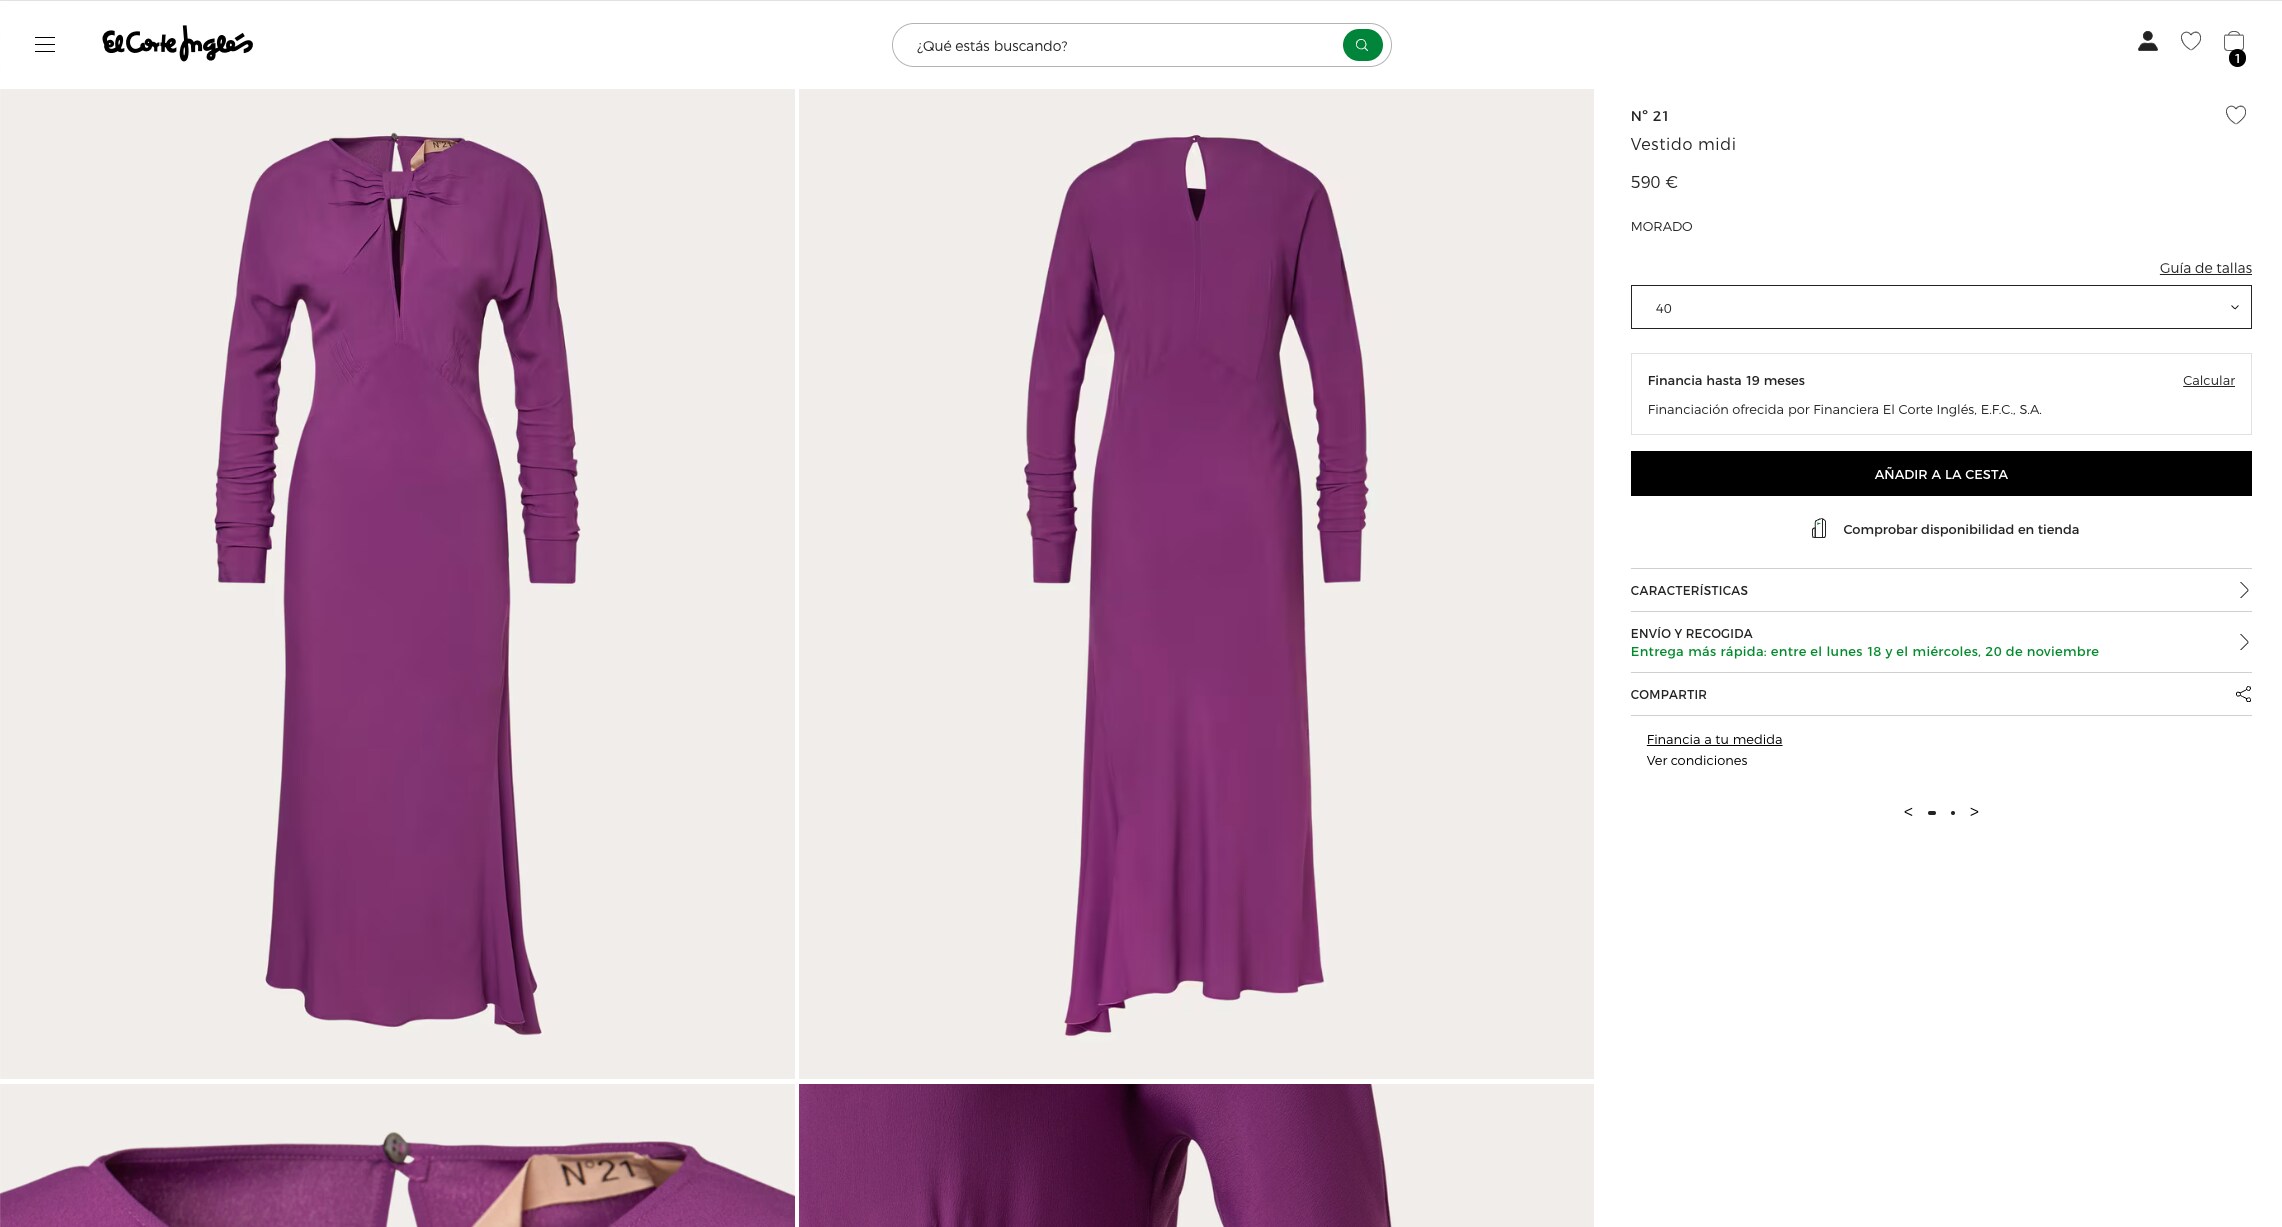Open the hamburger navigation menu
This screenshot has width=2282, height=1227.
coord(45,44)
